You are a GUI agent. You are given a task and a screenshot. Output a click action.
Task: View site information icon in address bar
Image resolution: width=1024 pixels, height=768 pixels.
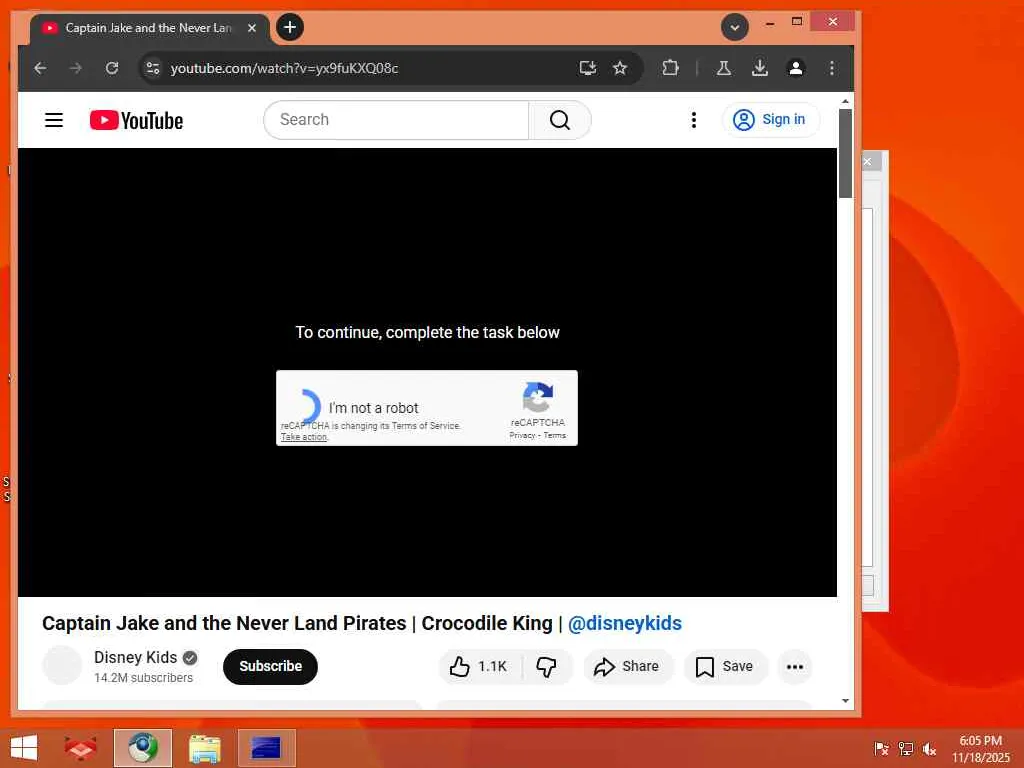pos(153,68)
